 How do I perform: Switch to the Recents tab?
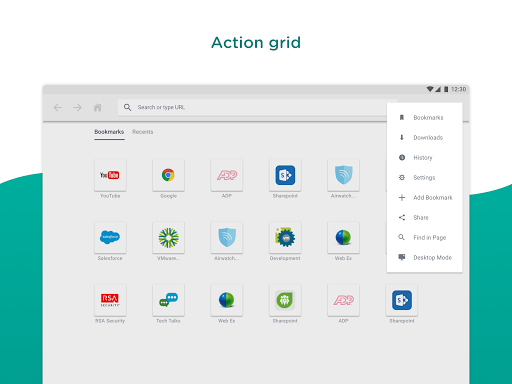coord(143,132)
